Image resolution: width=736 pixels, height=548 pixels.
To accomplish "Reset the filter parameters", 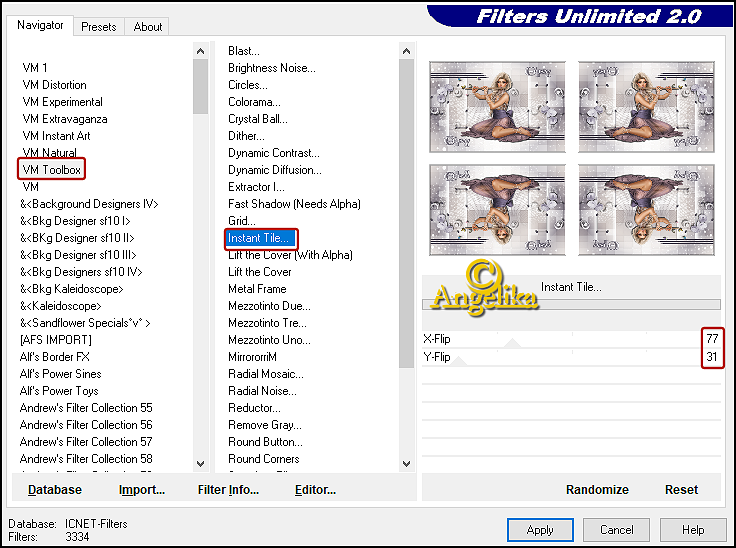I will 681,490.
